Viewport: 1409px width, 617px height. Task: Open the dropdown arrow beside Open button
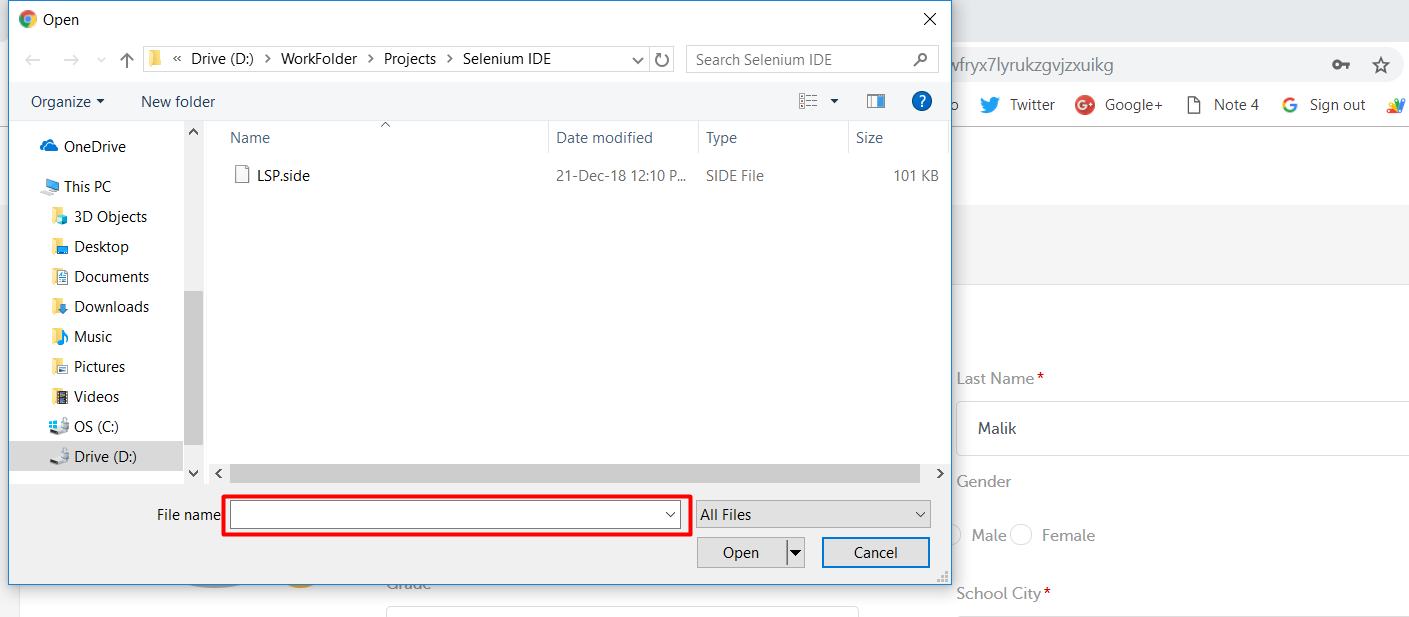click(x=795, y=552)
